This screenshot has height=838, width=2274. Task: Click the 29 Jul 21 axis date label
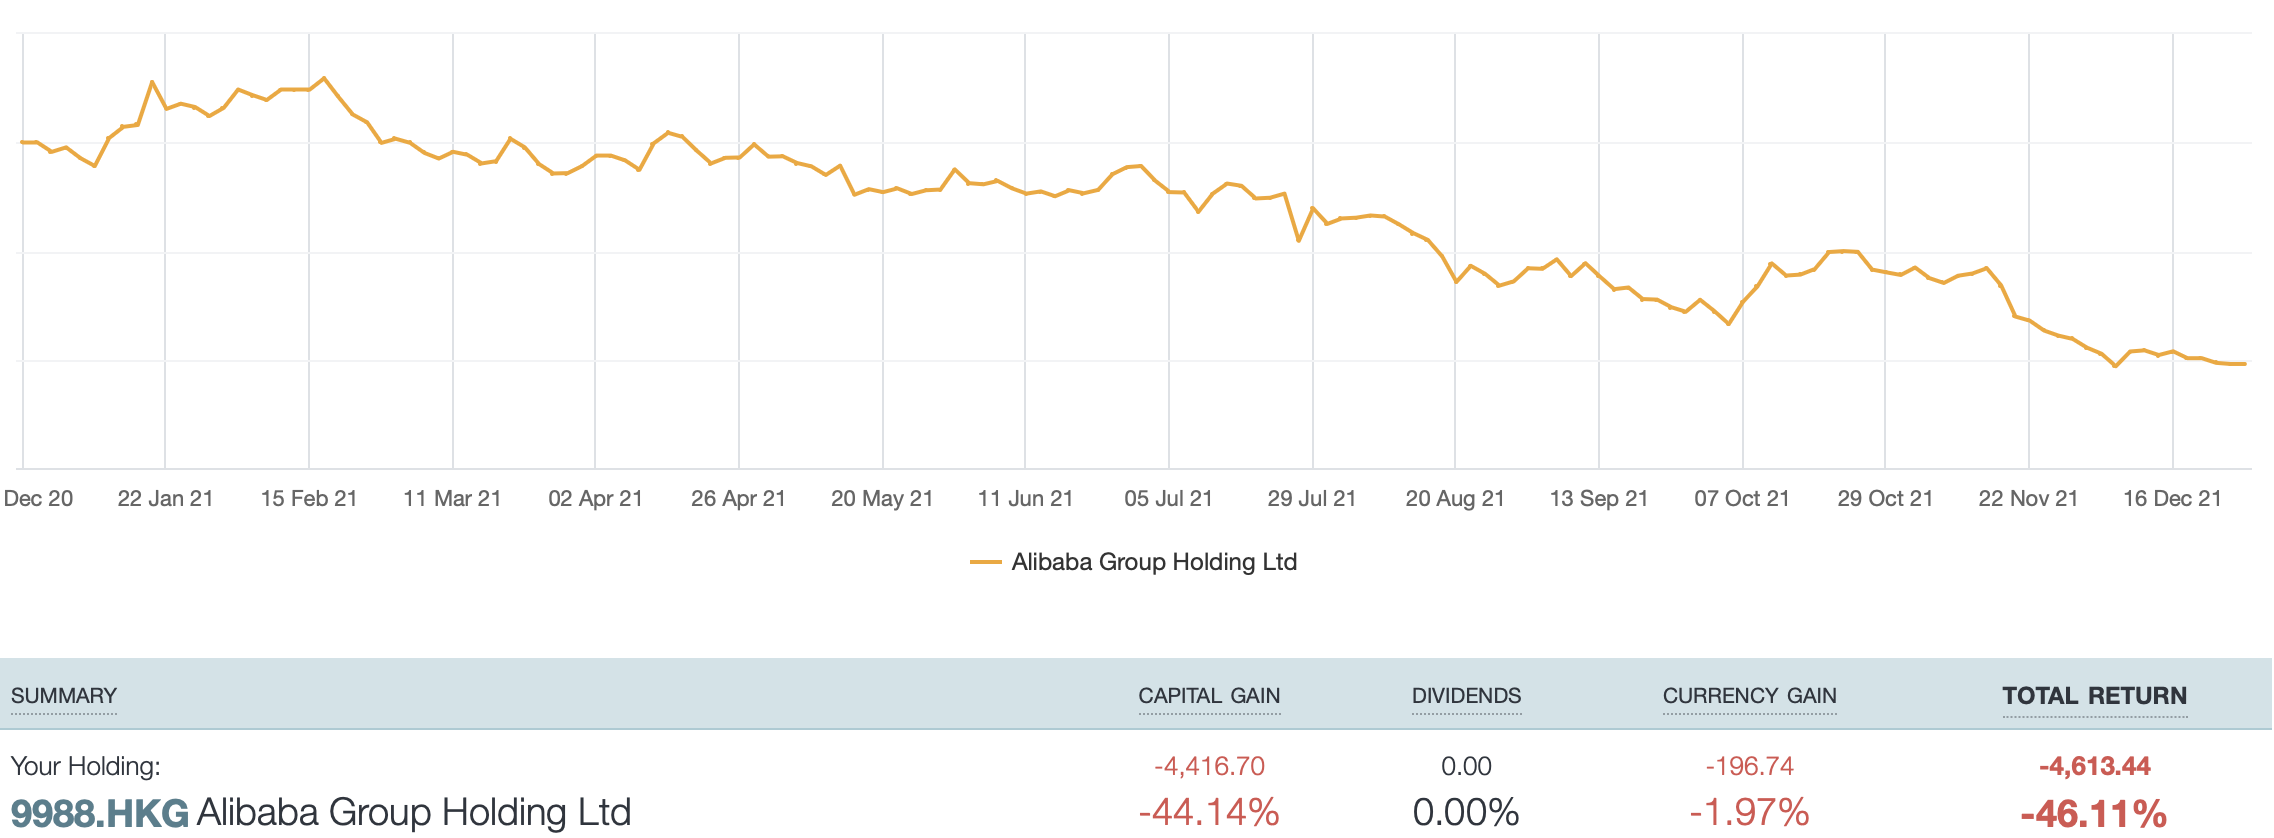1312,498
